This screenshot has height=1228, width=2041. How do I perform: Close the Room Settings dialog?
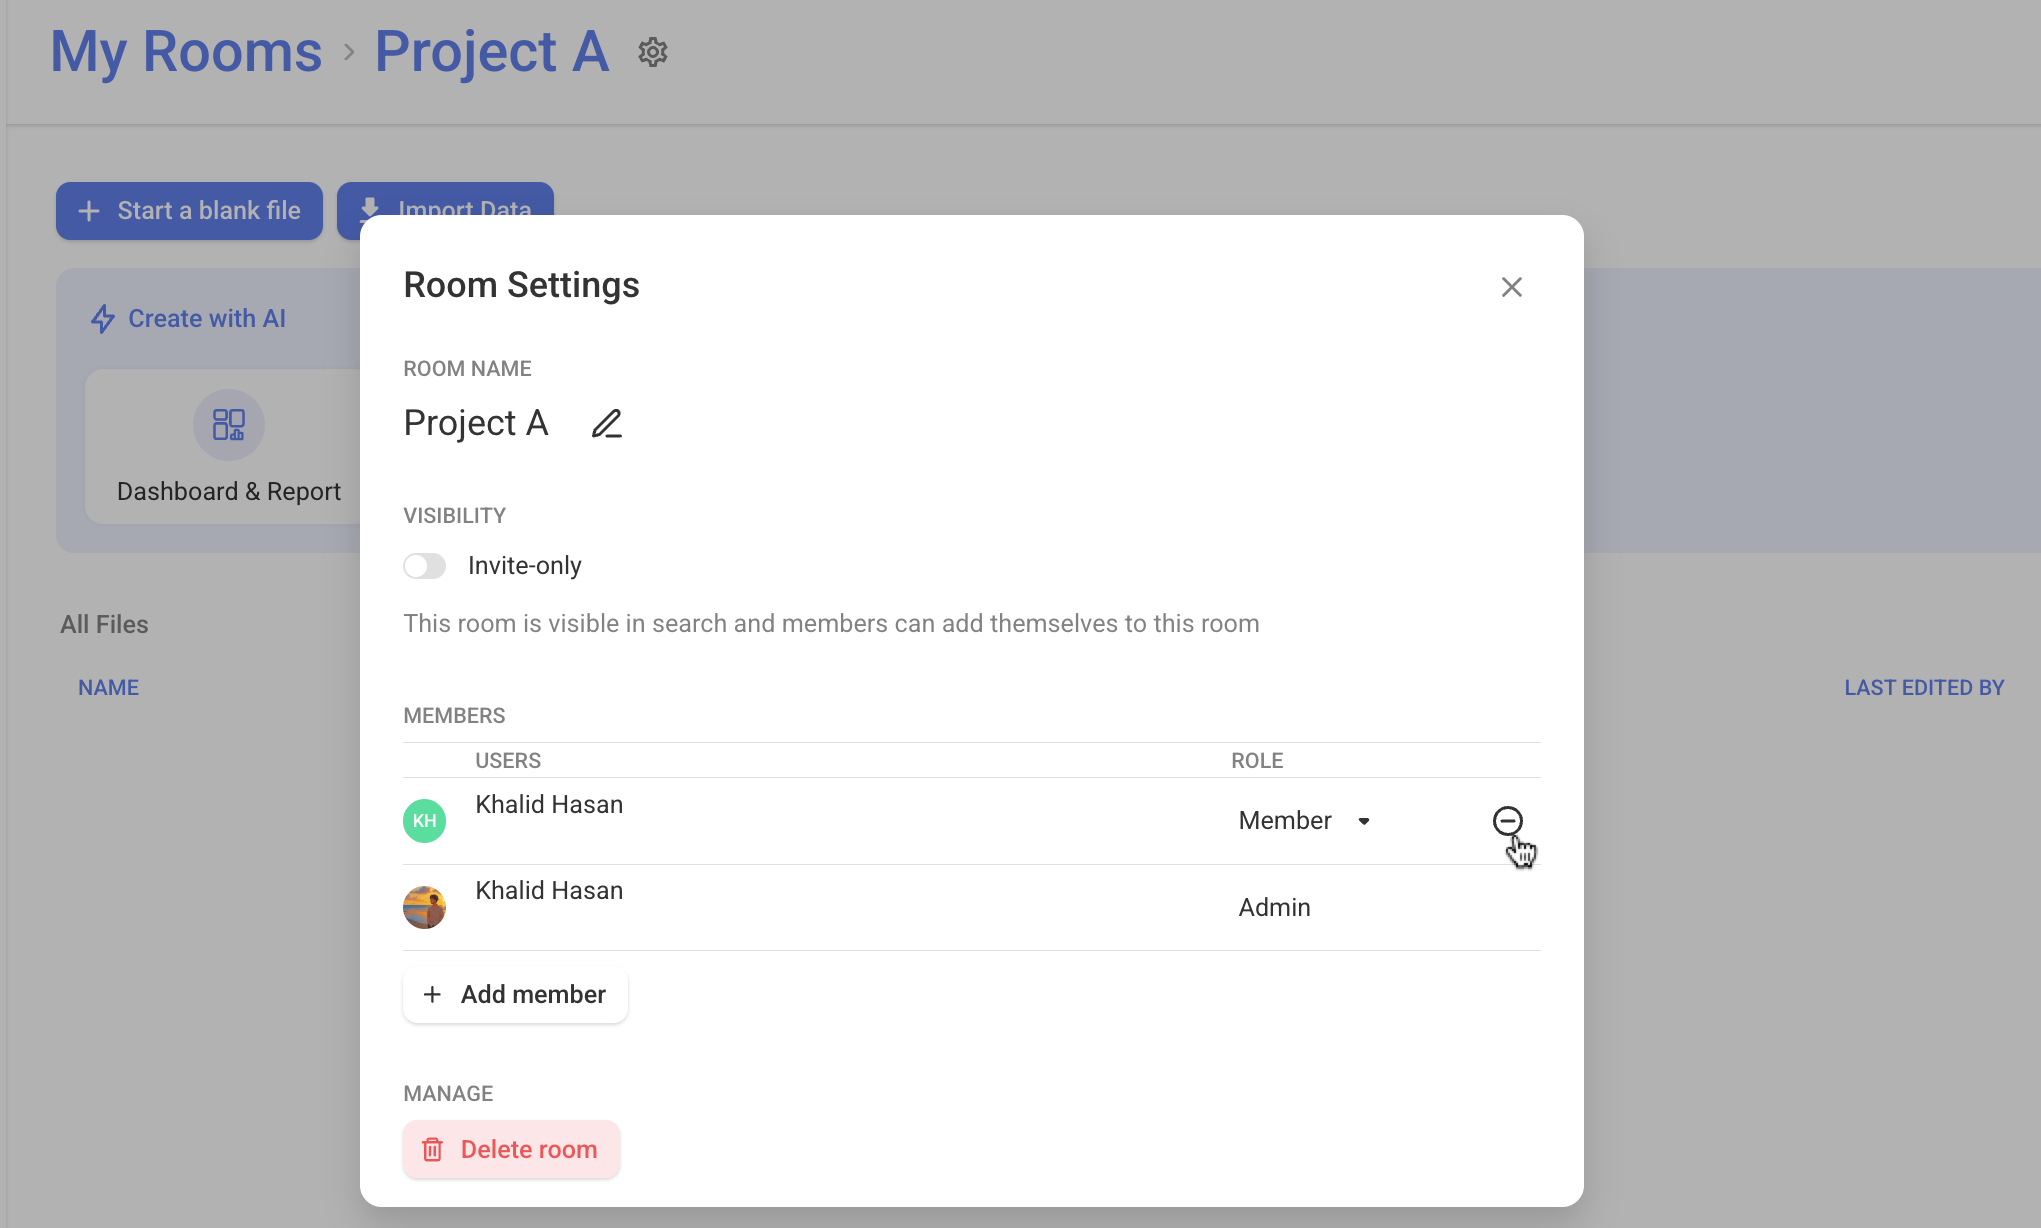[1511, 287]
